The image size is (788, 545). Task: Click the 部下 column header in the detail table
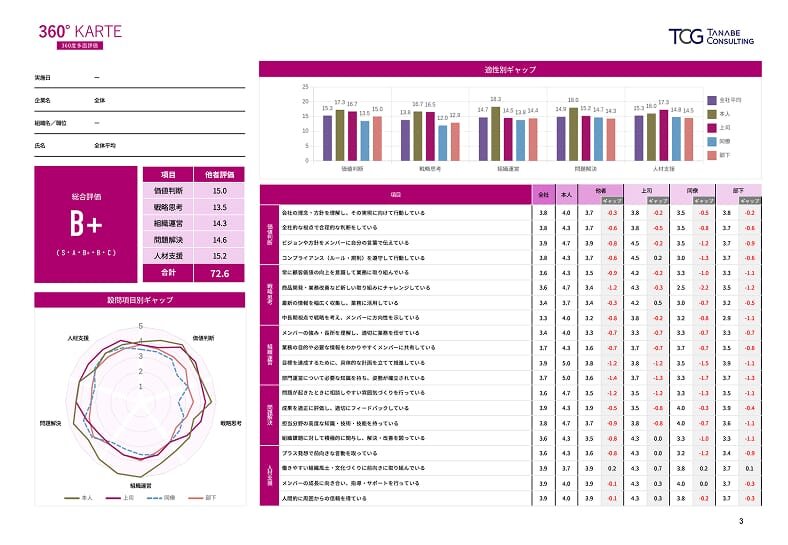738,191
